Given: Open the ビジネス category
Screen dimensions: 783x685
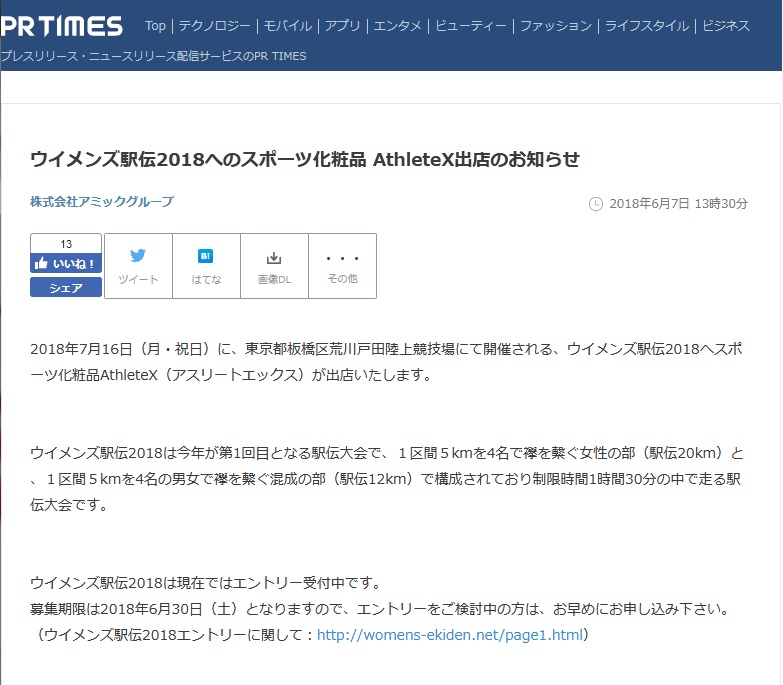Looking at the screenshot, I should coord(726,25).
